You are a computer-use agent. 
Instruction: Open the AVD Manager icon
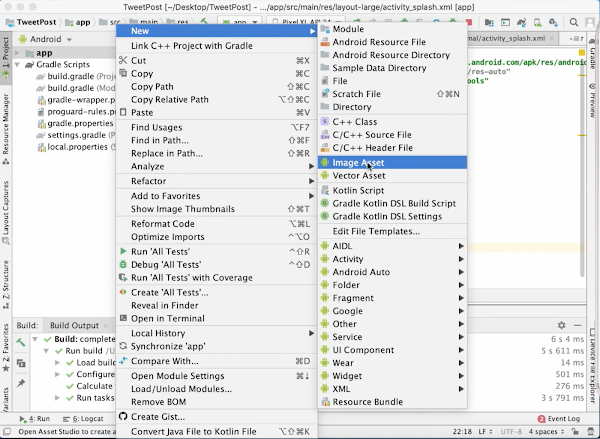click(537, 22)
